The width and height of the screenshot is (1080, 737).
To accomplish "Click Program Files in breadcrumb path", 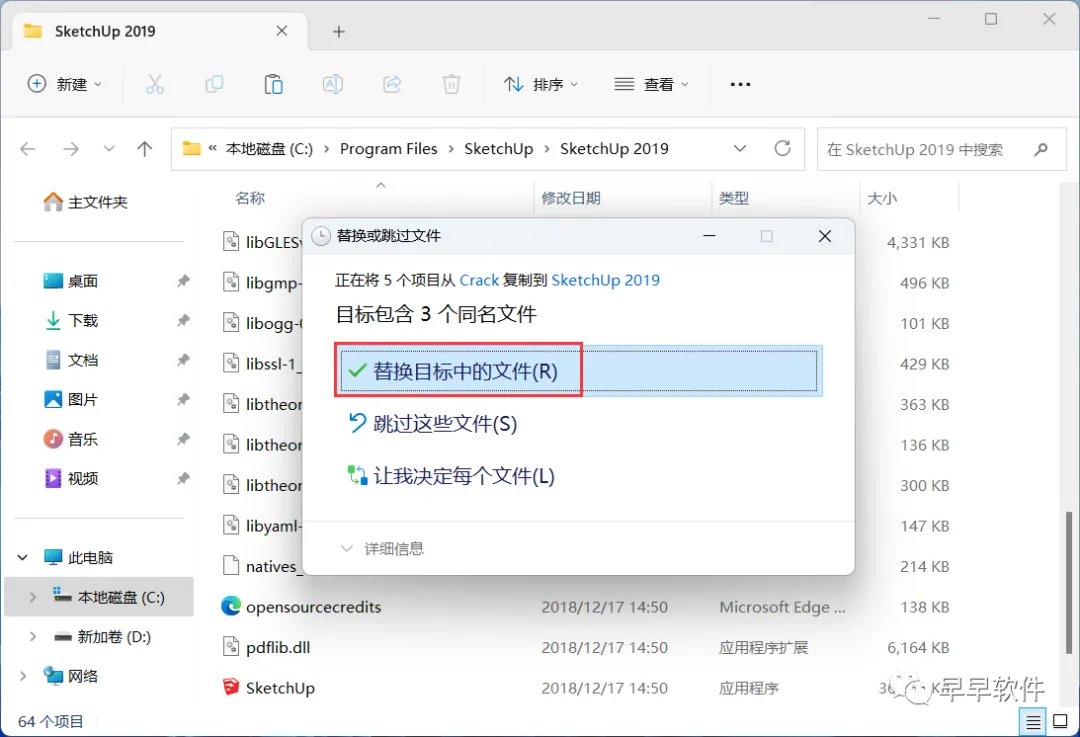I will click(x=388, y=149).
